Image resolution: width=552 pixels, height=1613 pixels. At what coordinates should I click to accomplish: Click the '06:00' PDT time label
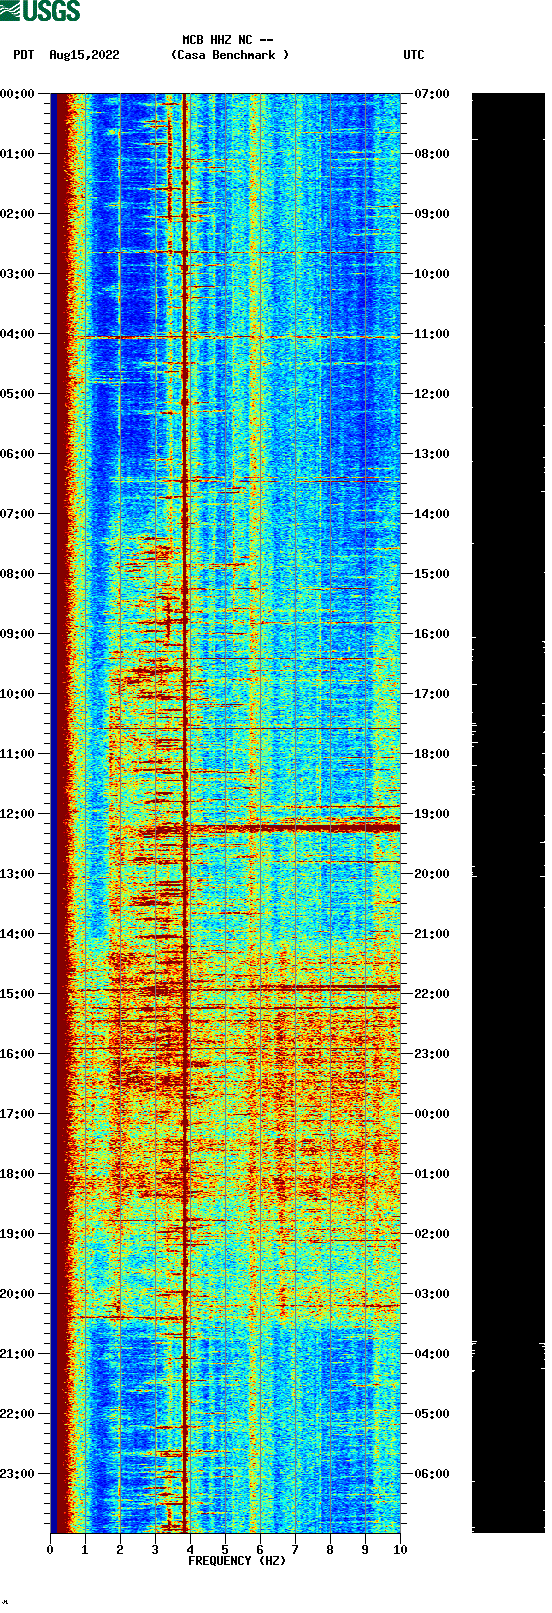pyautogui.click(x=17, y=454)
